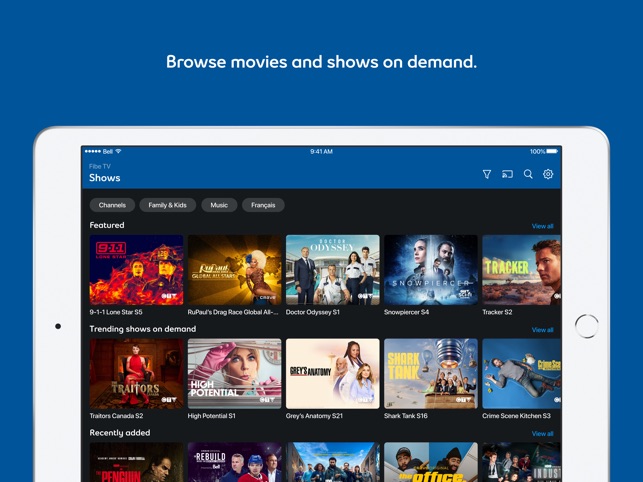Image resolution: width=643 pixels, height=482 pixels.
Task: Click the 'Fibe TV' label above Shows
Action: click(x=100, y=166)
